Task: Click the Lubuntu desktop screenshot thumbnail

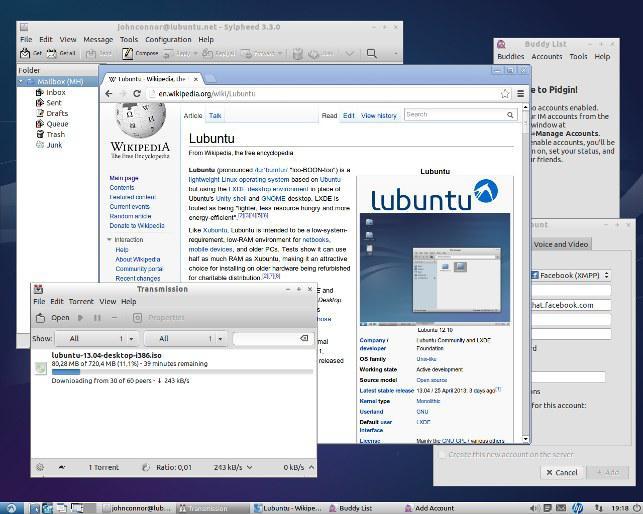Action: (435, 269)
